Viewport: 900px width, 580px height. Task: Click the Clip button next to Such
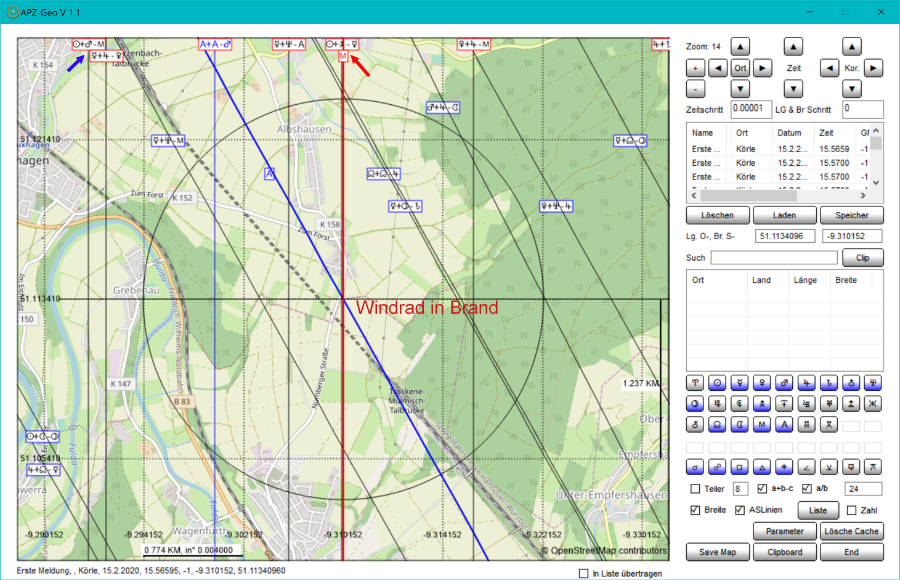(x=863, y=258)
